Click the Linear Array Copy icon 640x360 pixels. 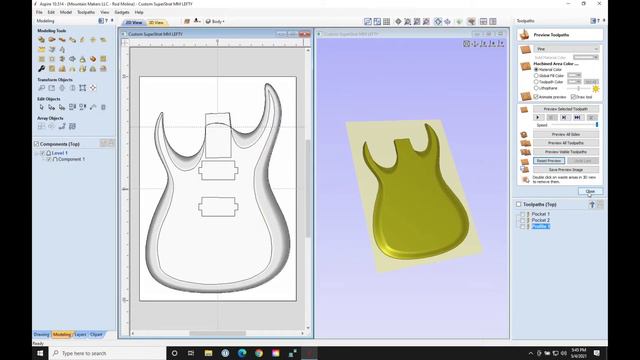41,126
